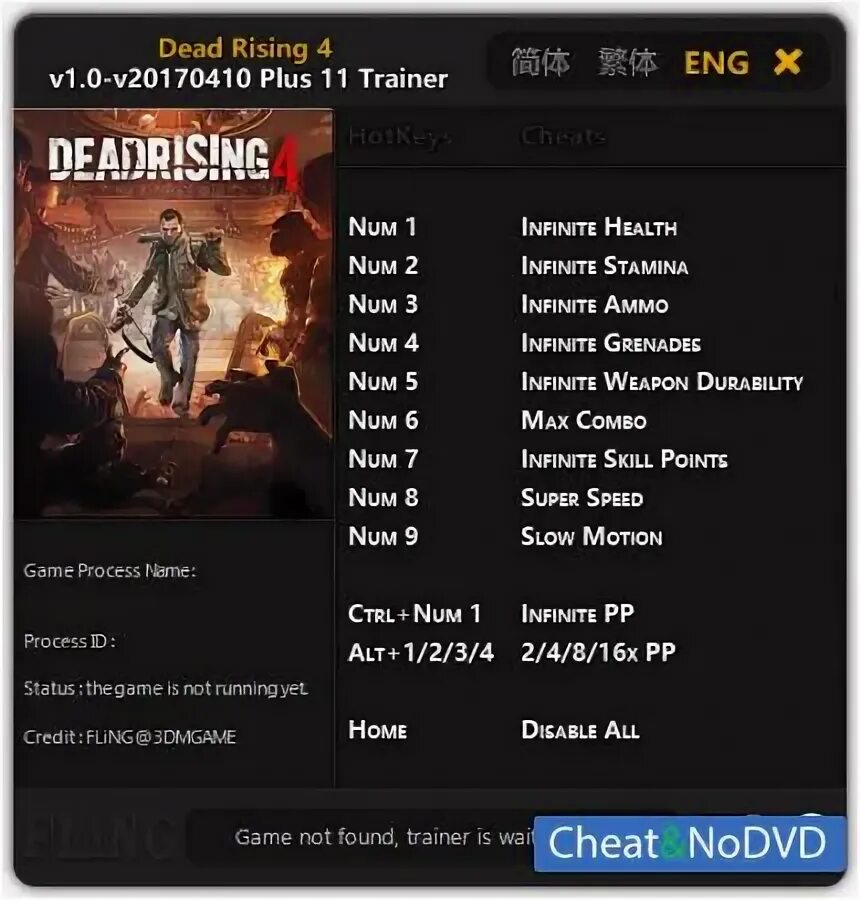Switch language to Traditional Chinese 繁体
The width and height of the screenshot is (860, 900).
[x=626, y=61]
